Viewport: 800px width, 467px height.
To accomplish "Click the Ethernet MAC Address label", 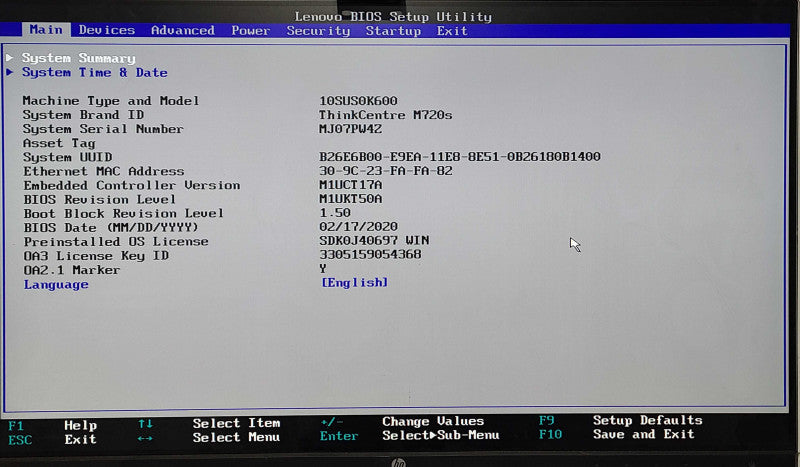I will pos(104,171).
